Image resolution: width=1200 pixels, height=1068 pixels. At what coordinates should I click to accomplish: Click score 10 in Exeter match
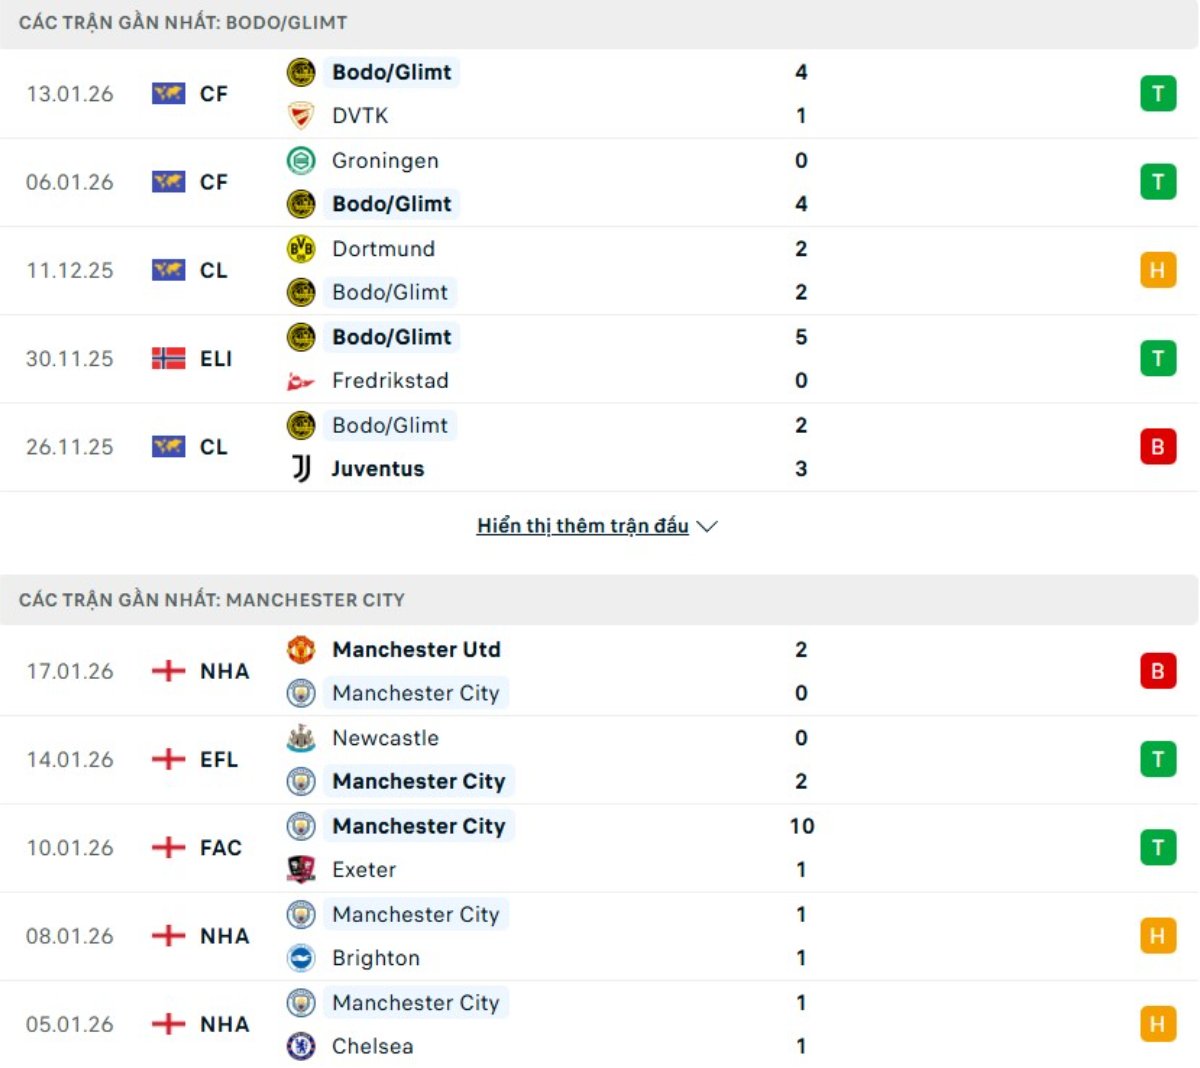(801, 826)
